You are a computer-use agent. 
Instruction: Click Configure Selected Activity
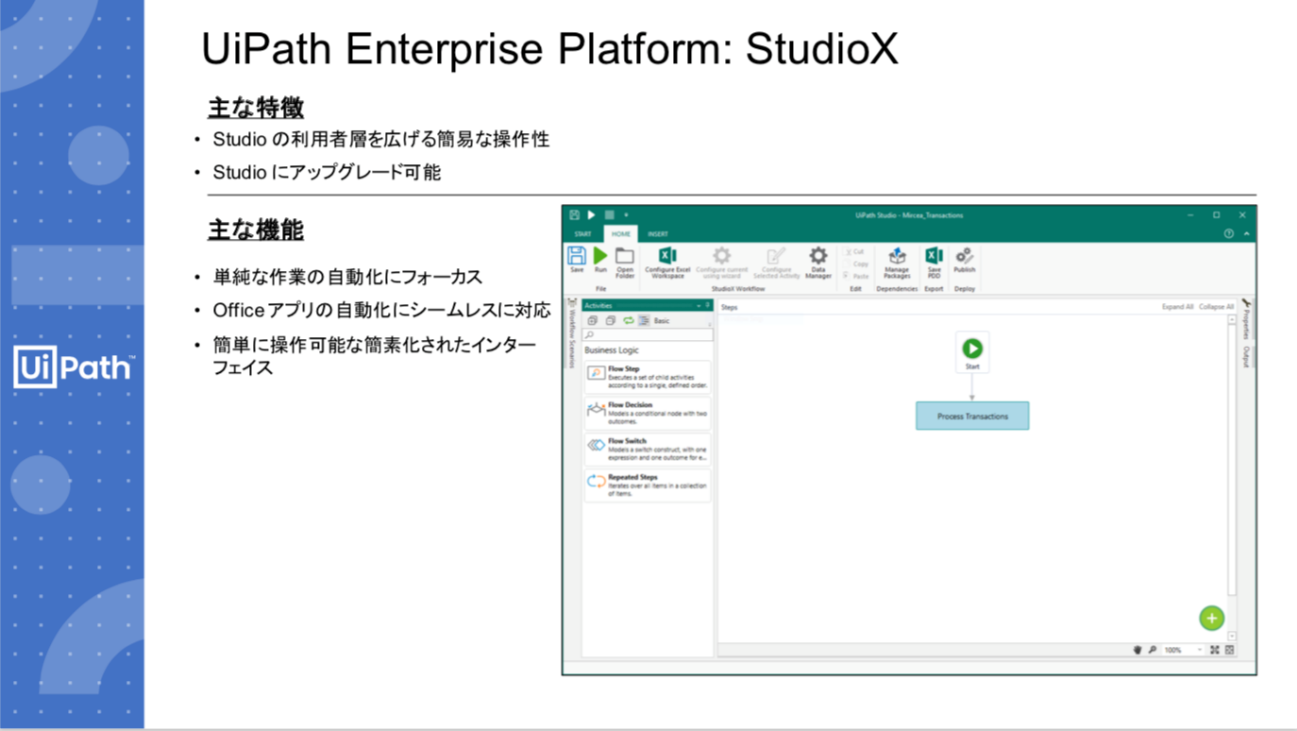(776, 262)
